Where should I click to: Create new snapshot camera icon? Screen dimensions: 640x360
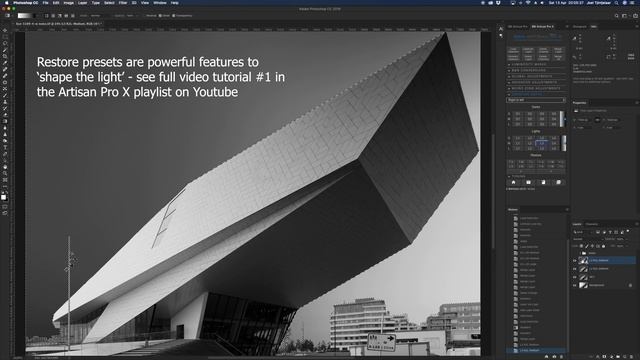click(x=554, y=356)
